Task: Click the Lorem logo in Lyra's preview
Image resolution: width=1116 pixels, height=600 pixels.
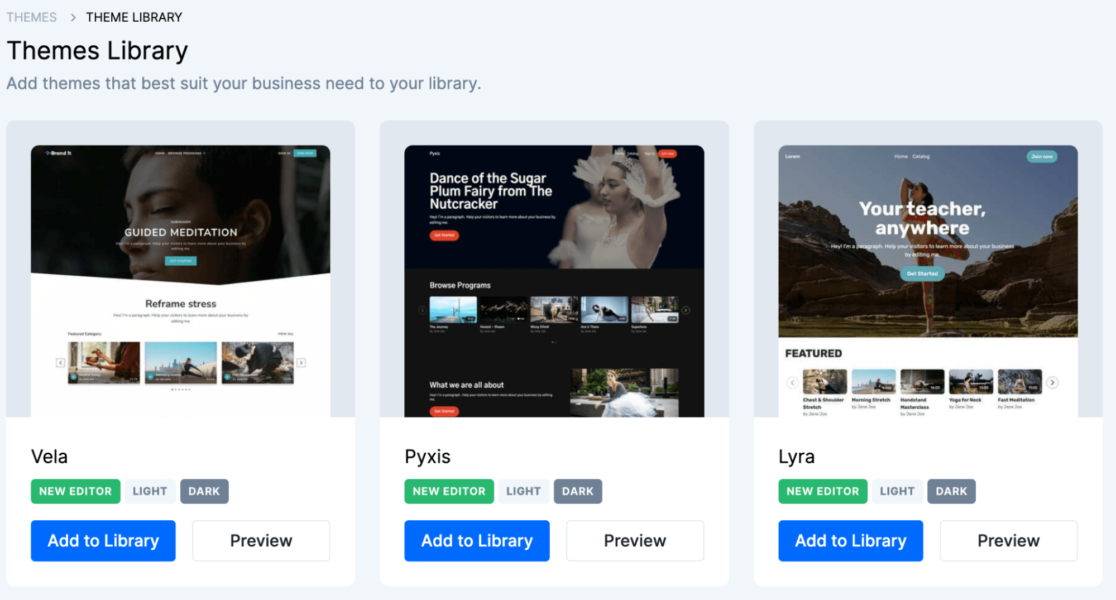Action: pos(792,156)
